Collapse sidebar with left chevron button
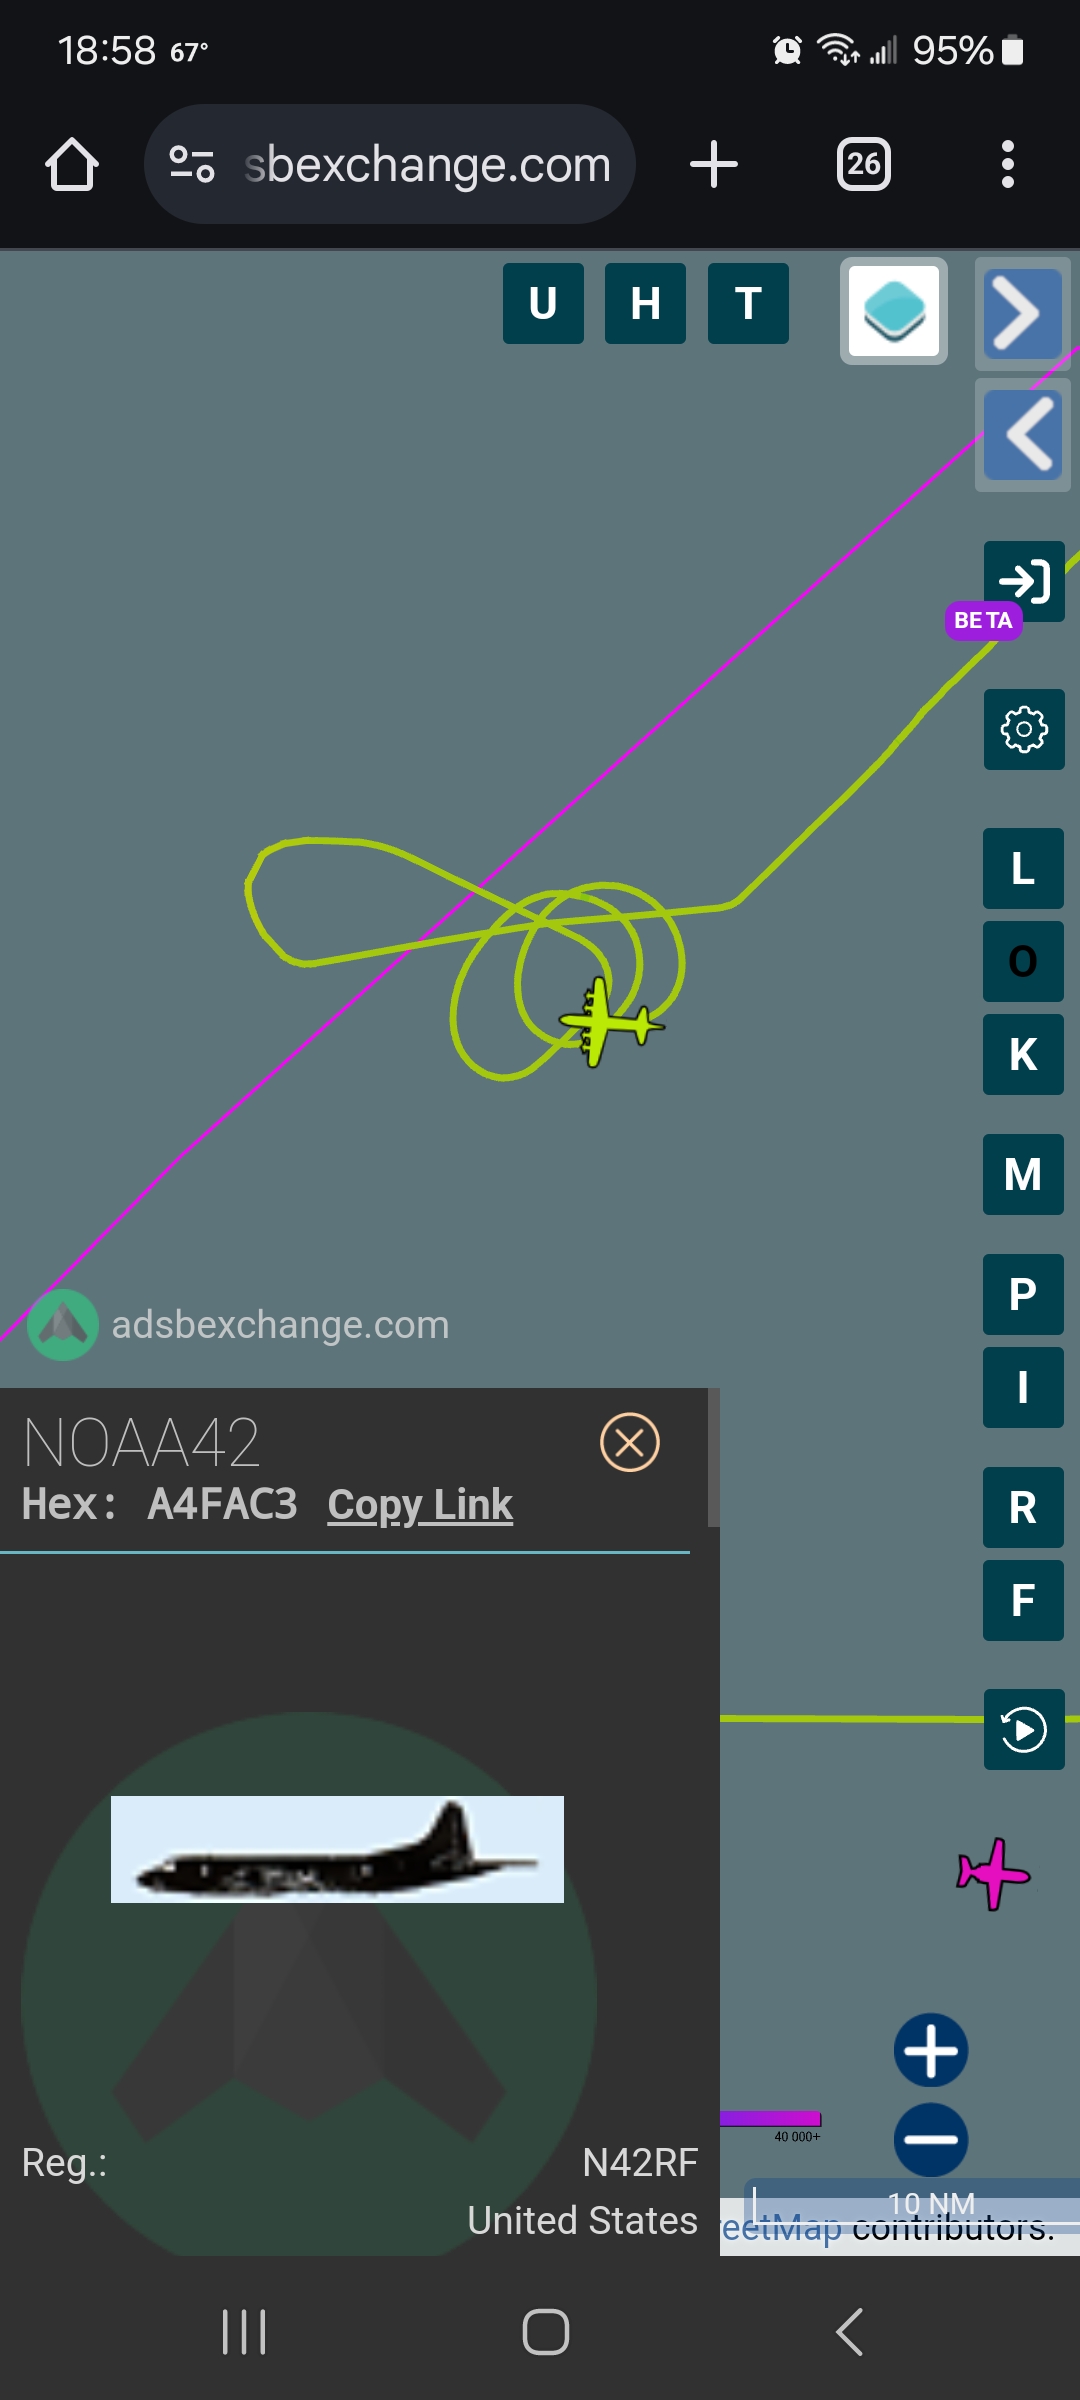The width and height of the screenshot is (1080, 2400). 1023,435
